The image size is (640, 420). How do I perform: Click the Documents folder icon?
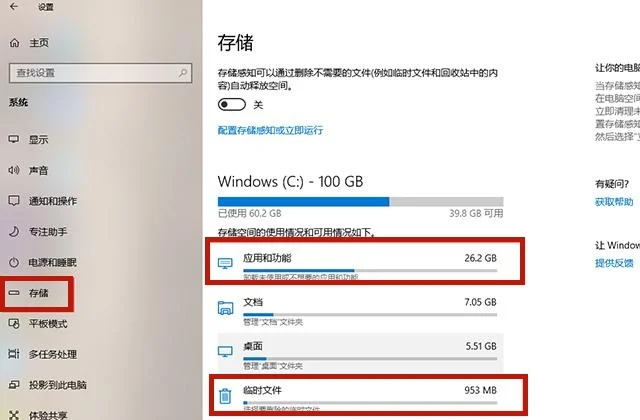pyautogui.click(x=225, y=308)
